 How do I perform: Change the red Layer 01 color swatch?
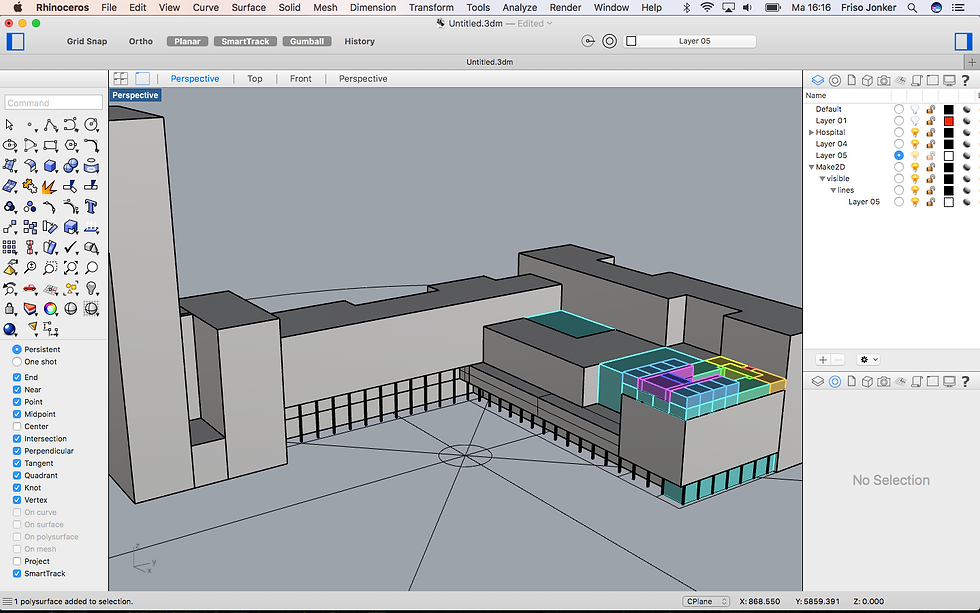[x=949, y=121]
